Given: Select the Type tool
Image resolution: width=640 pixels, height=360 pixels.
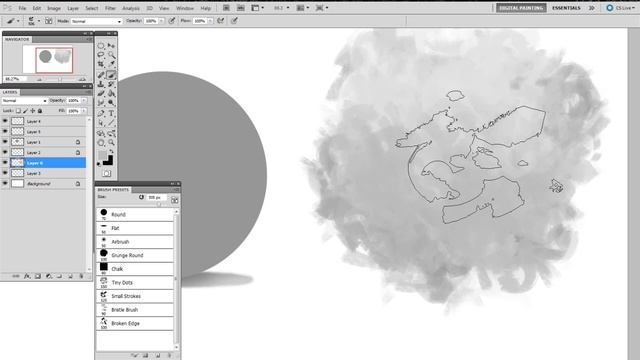Looking at the screenshot, I should pos(111,113).
